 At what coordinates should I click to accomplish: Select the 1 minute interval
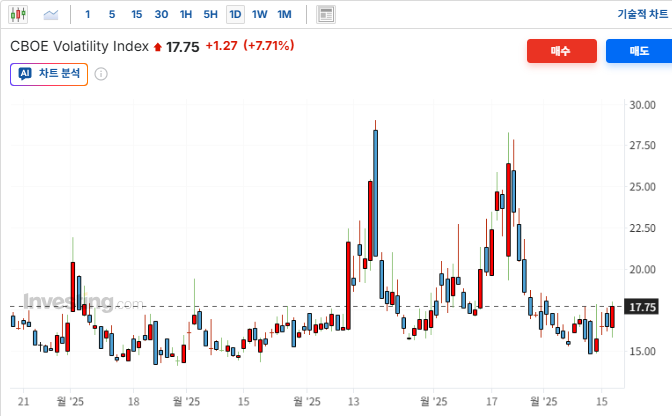click(x=87, y=15)
